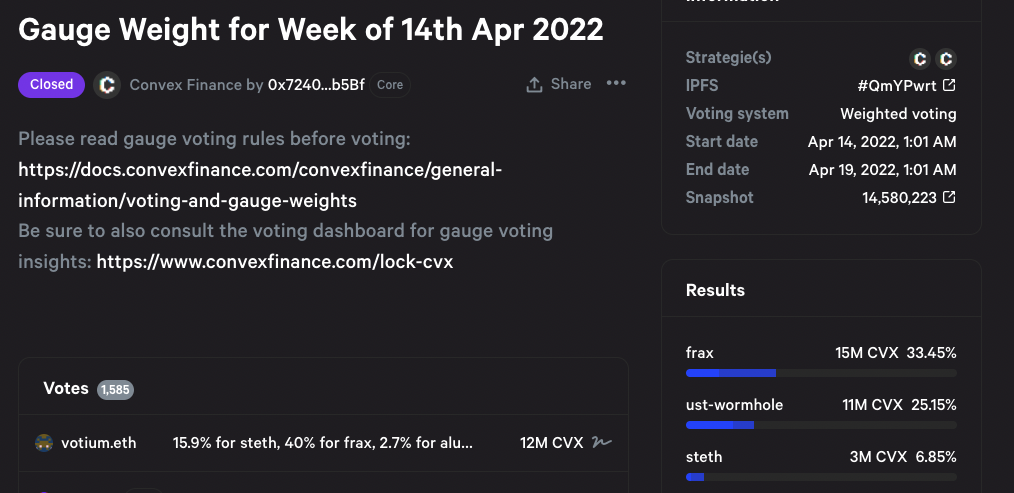Click the Convex Finance space logo
This screenshot has height=493, width=1014.
coord(107,85)
